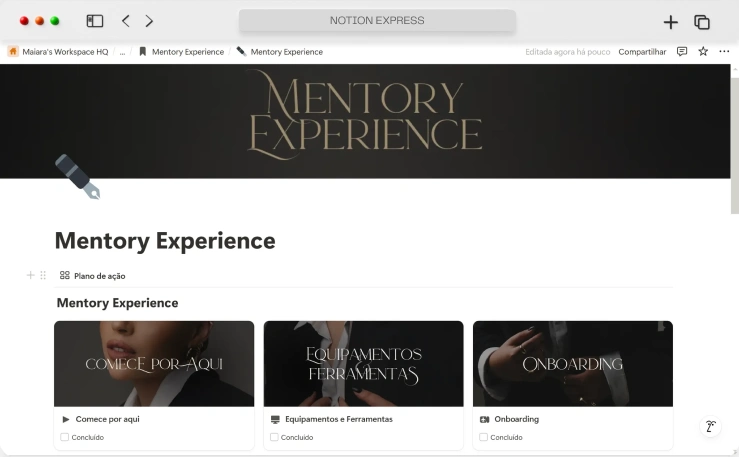Check Concluído under Comece por aqui

click(65, 437)
